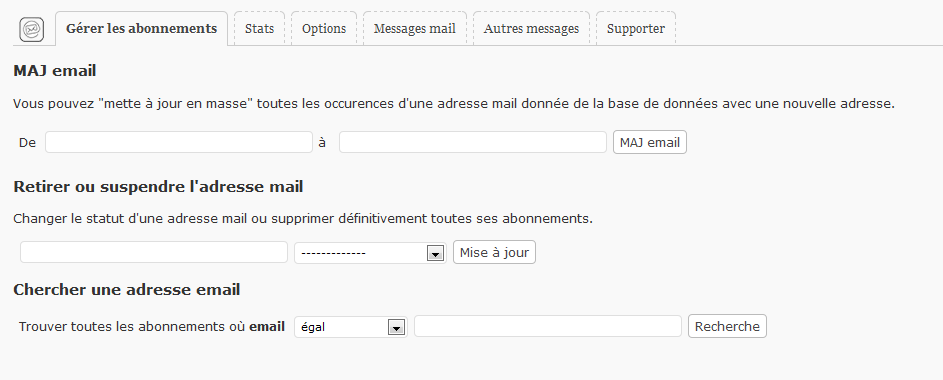Viewport: 943px width, 380px height.
Task: Open the 'égal' comparison dropdown
Action: 351,327
